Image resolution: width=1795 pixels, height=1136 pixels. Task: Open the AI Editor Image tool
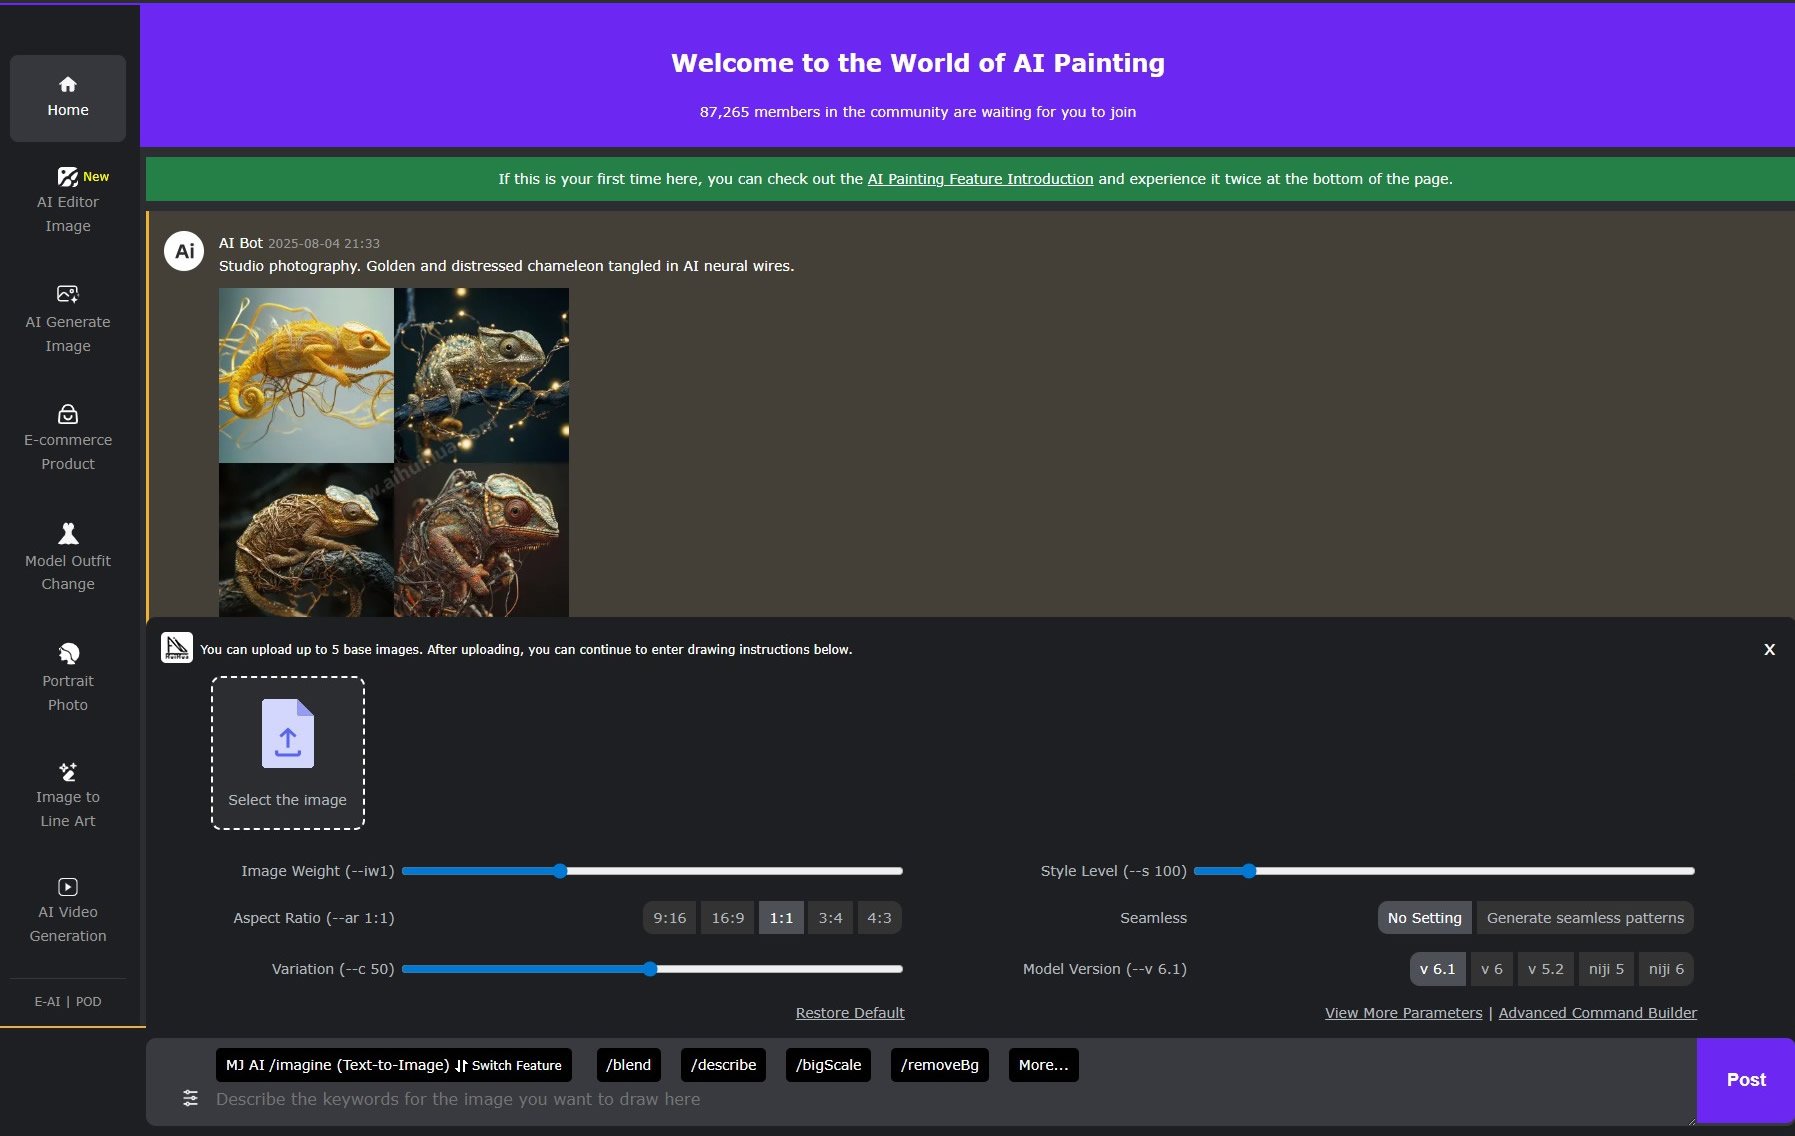tap(68, 178)
